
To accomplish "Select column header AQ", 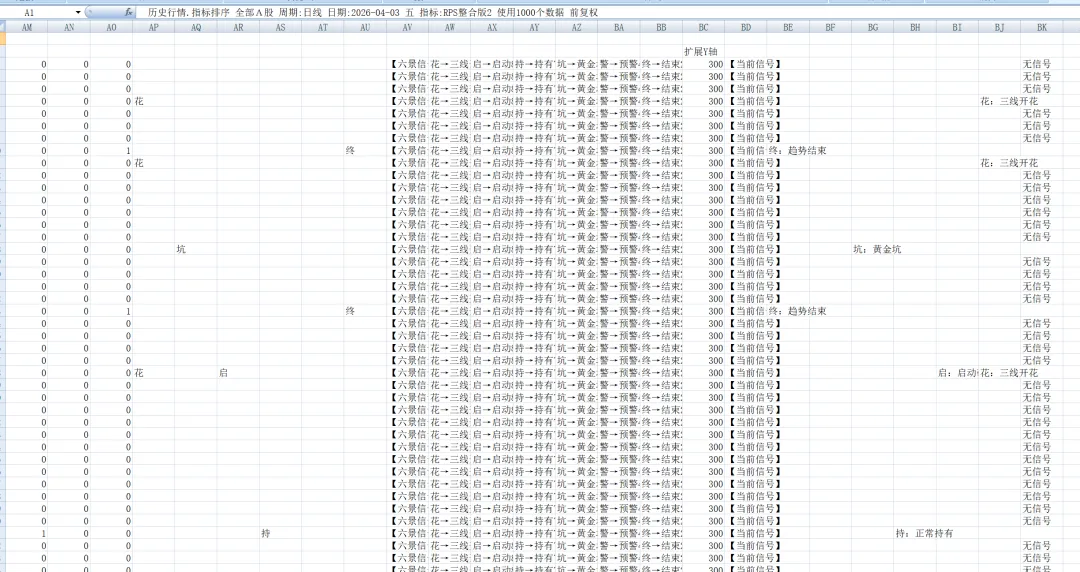I will pyautogui.click(x=196, y=28).
